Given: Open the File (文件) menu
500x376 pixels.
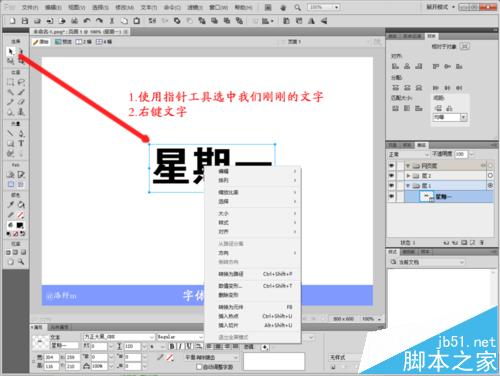Looking at the screenshot, I should (x=30, y=7).
